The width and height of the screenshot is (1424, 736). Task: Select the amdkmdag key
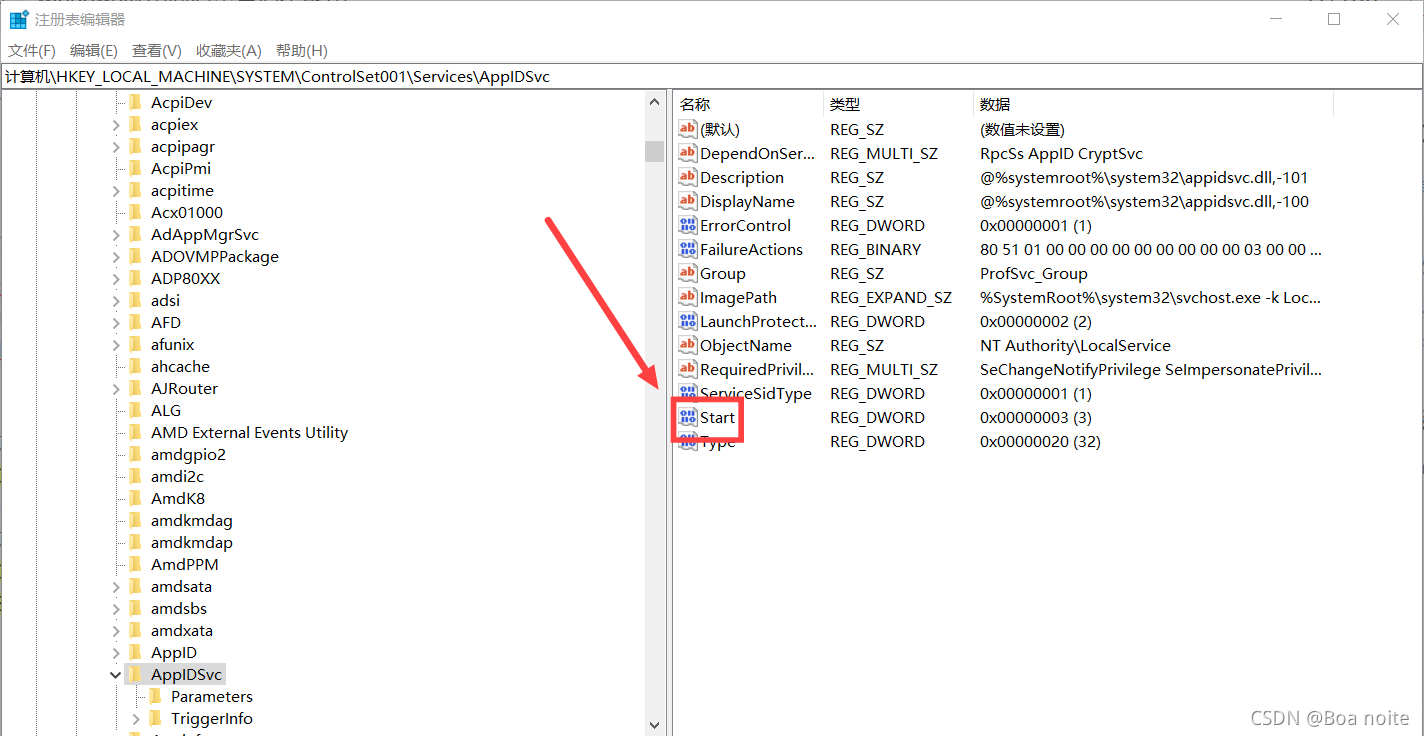(x=192, y=520)
